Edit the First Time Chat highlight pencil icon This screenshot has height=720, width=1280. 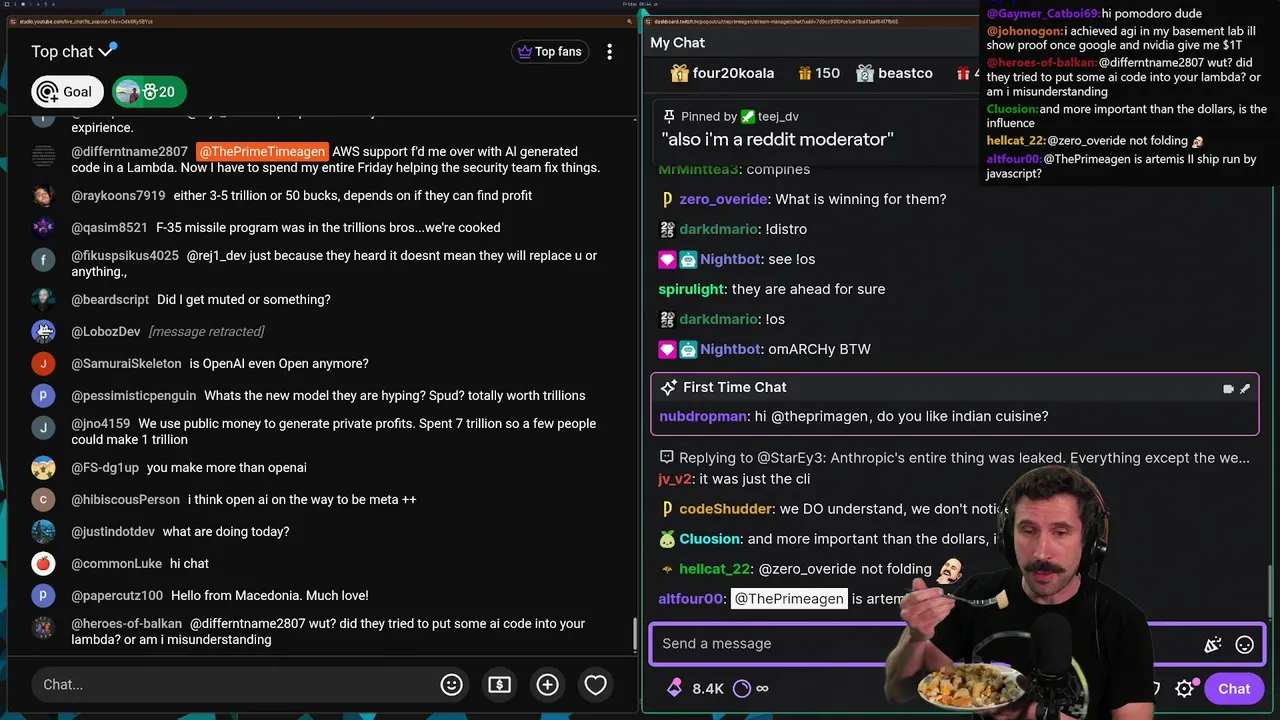1245,388
